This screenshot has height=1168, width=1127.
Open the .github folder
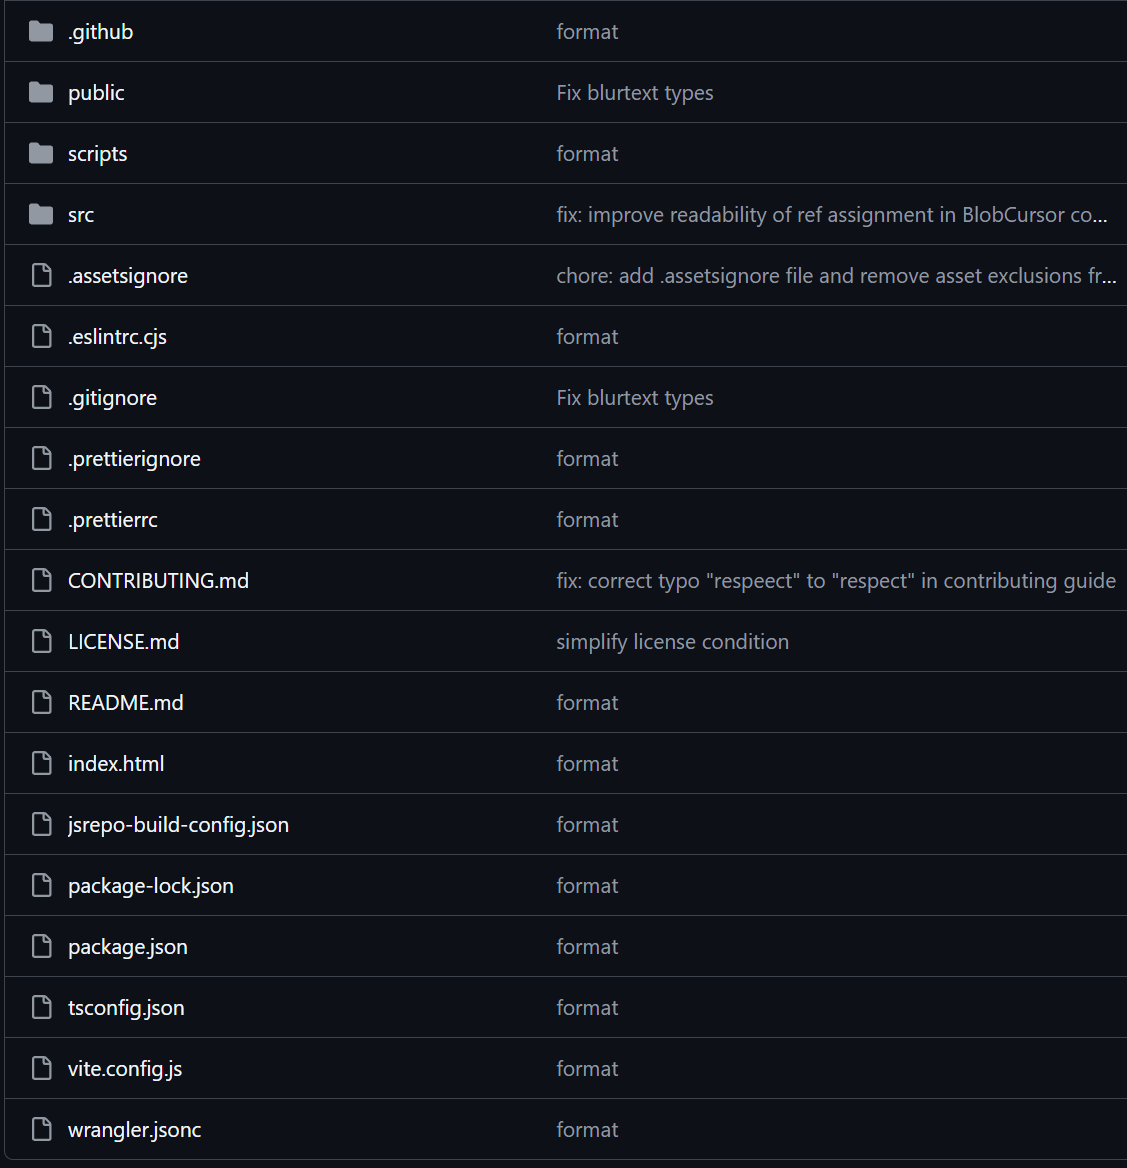[100, 32]
